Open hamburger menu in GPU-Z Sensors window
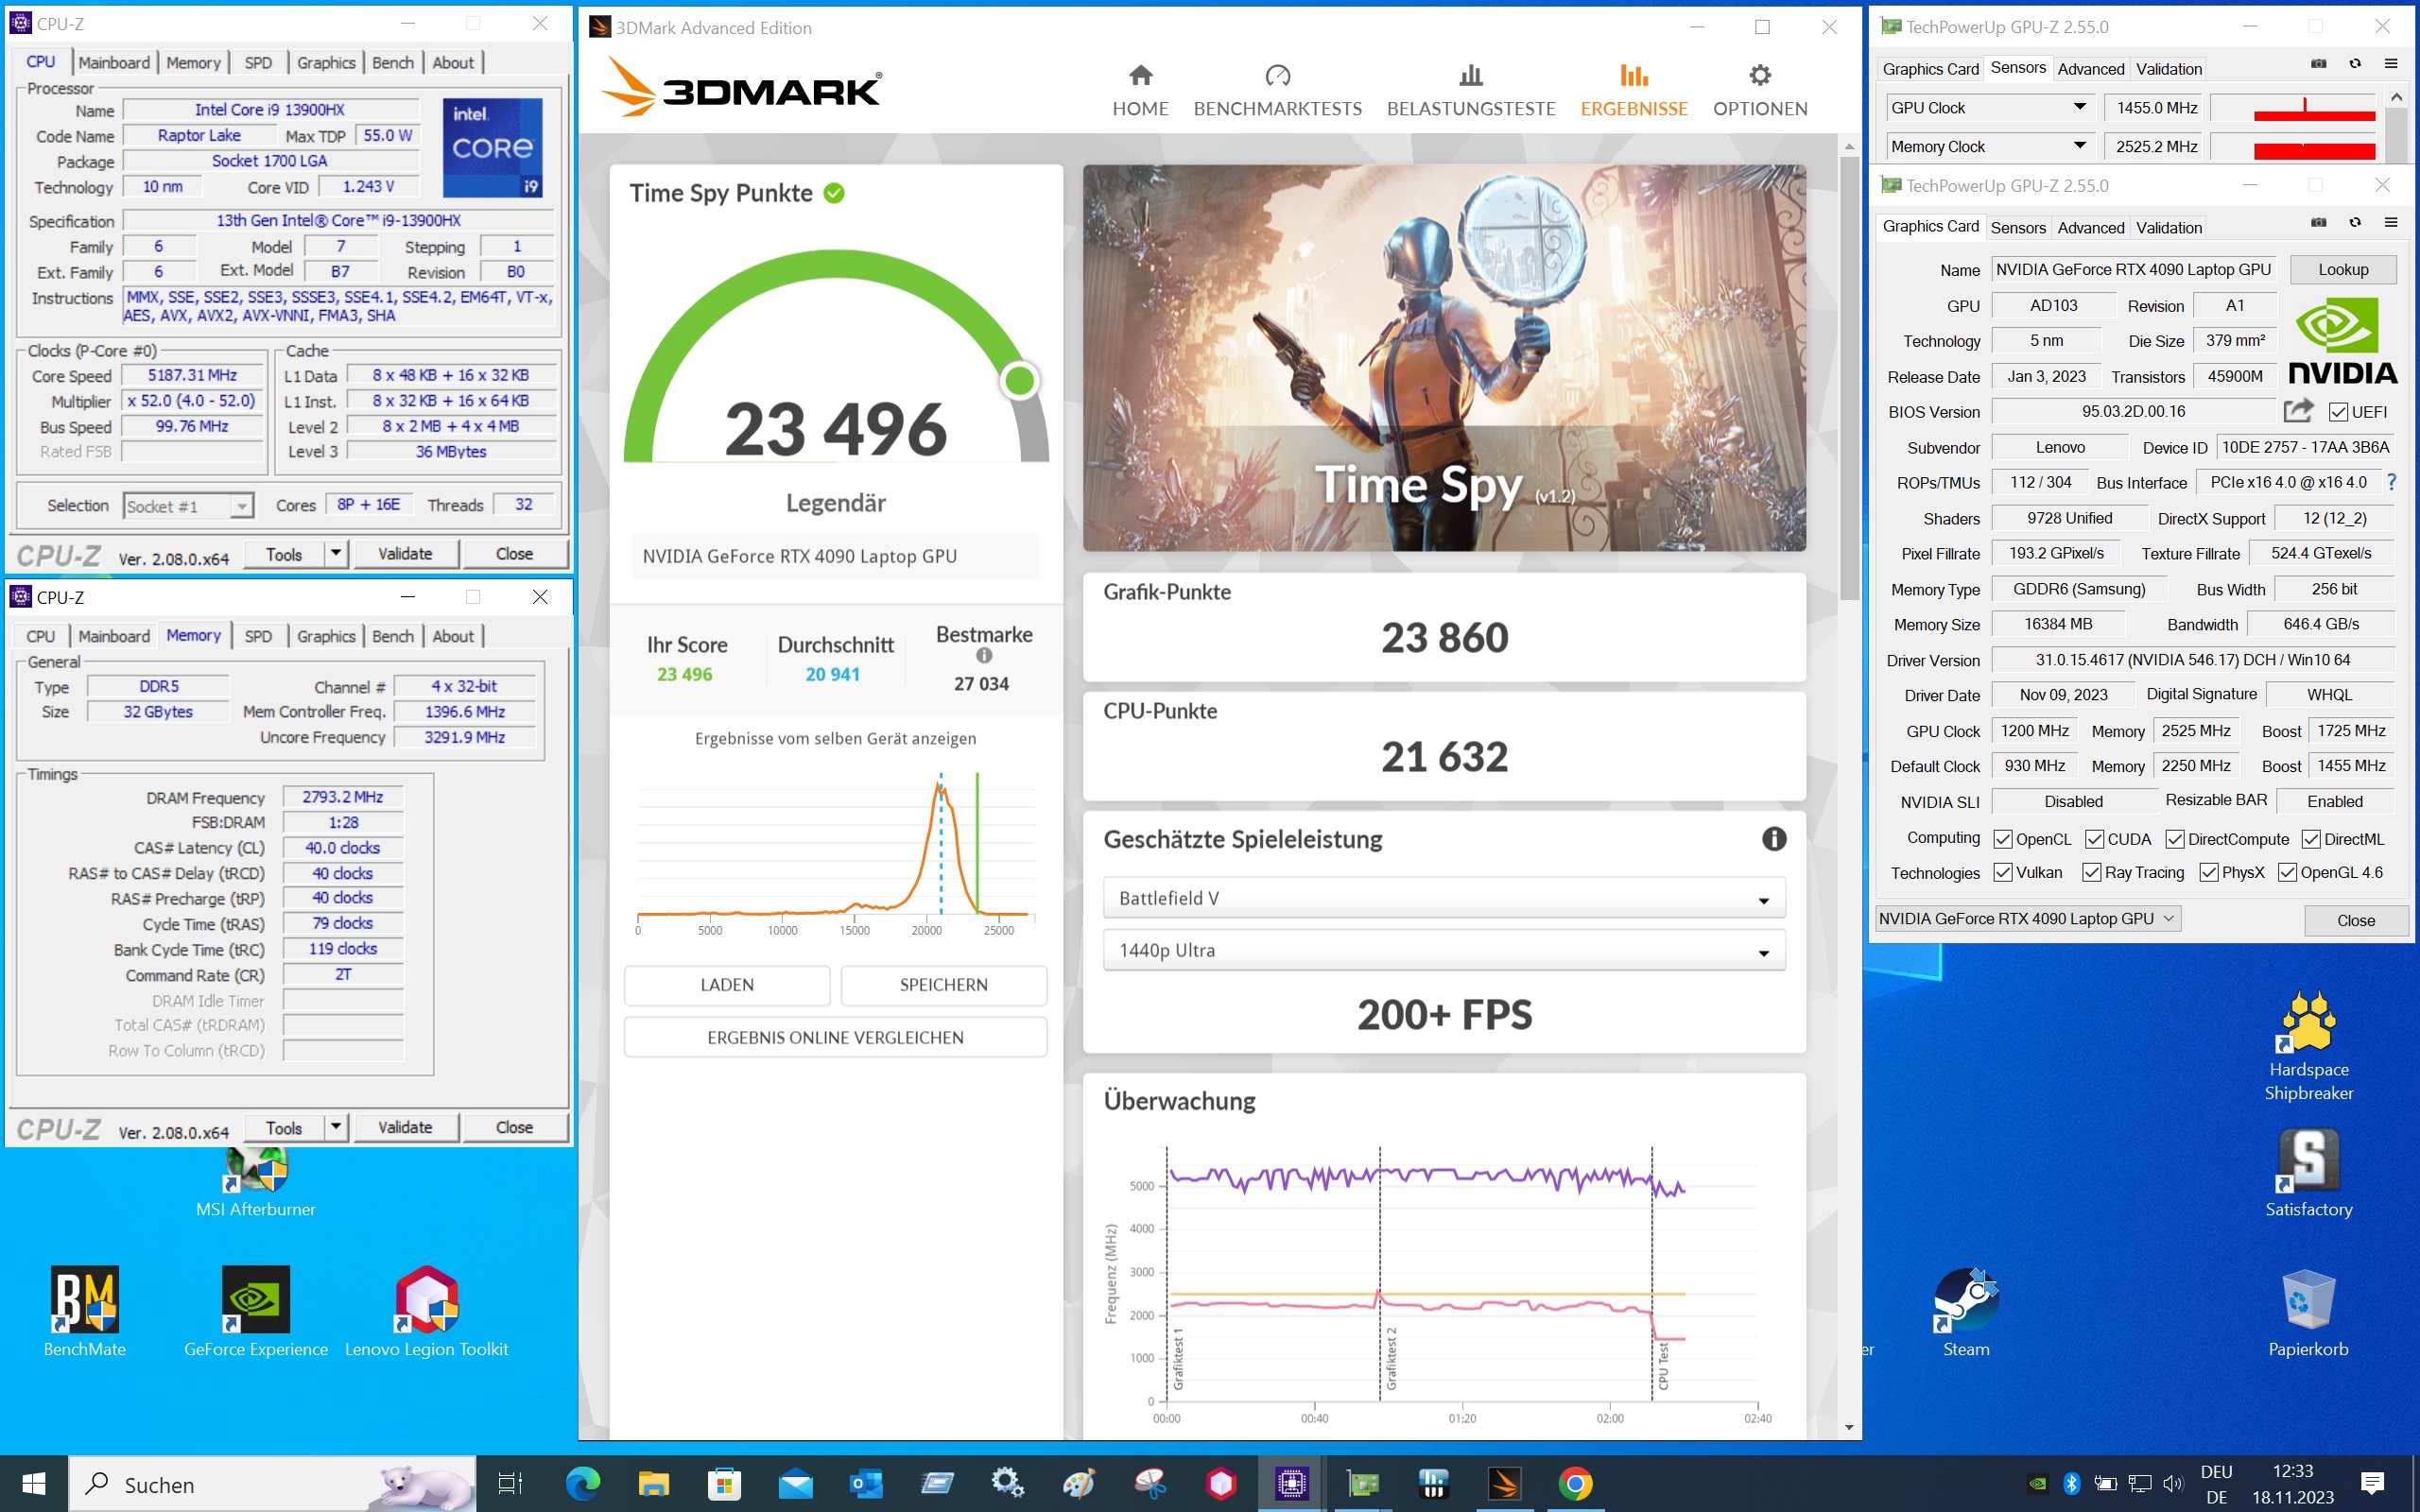 (x=2391, y=63)
